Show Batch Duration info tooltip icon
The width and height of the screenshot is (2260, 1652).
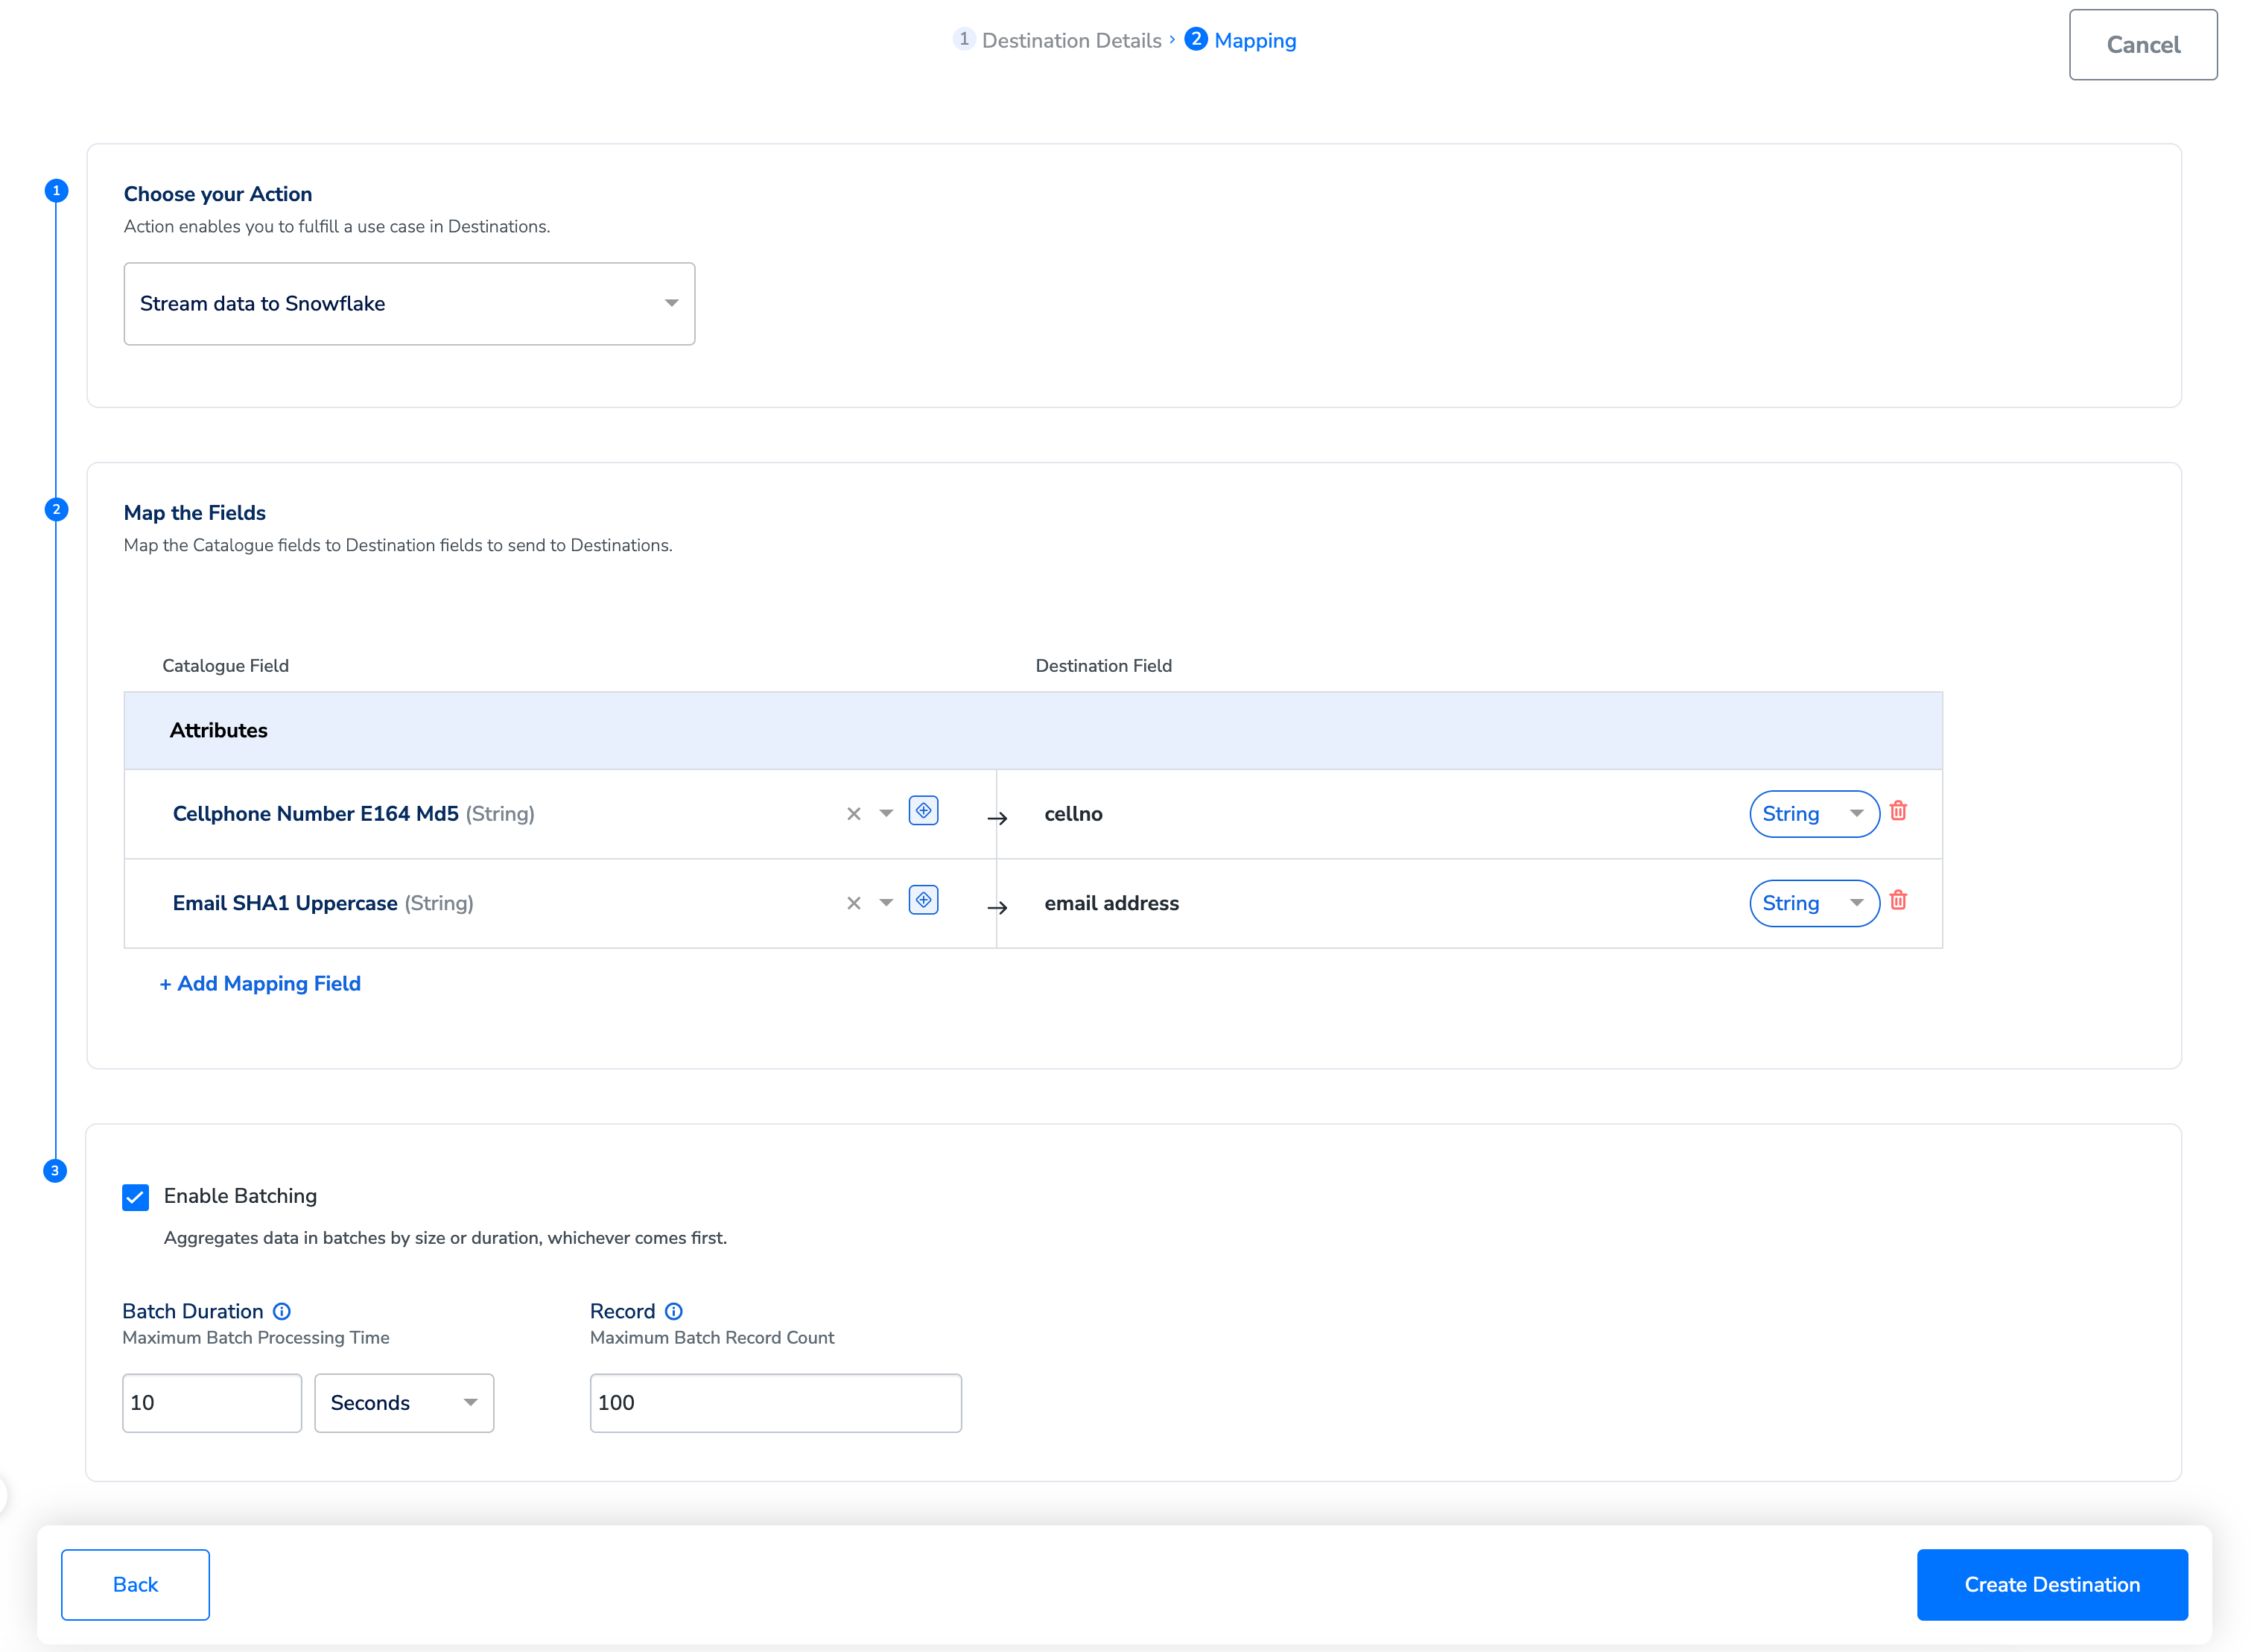pyautogui.click(x=282, y=1311)
